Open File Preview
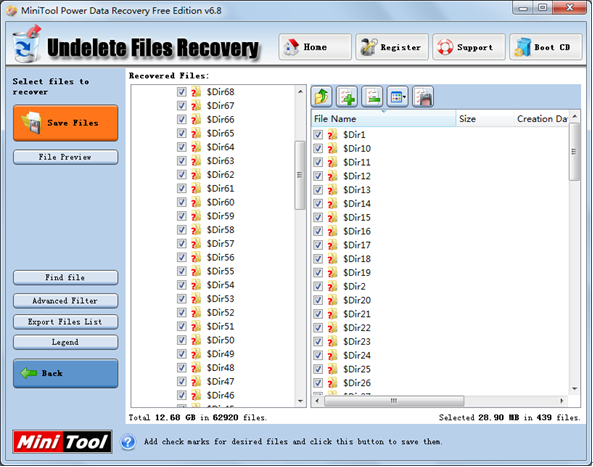The height and width of the screenshot is (467, 593). click(65, 157)
